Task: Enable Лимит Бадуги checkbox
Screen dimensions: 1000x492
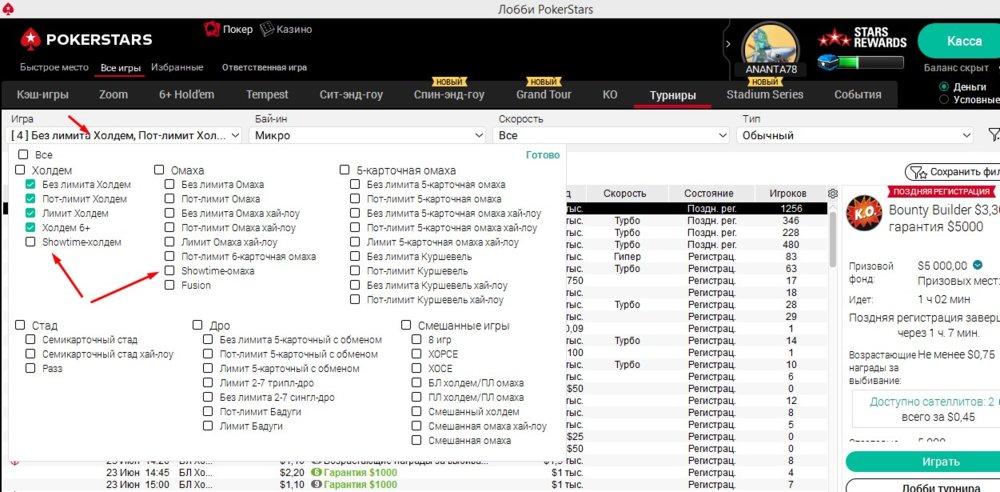Action: click(208, 426)
